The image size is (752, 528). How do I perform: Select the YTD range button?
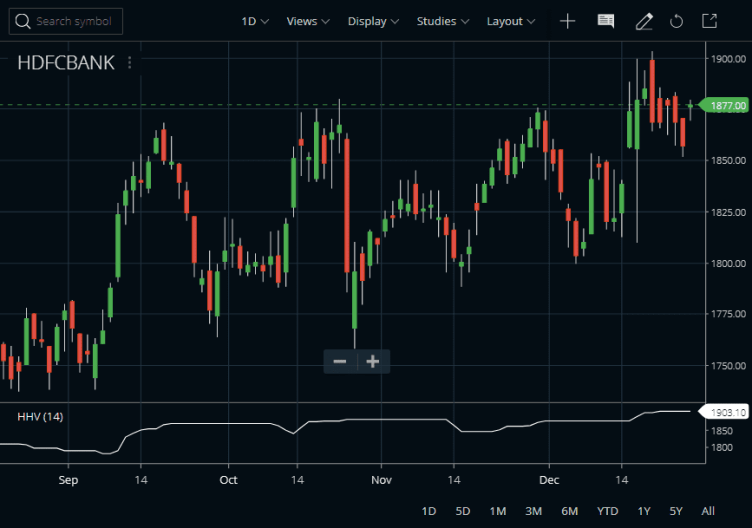tap(608, 511)
